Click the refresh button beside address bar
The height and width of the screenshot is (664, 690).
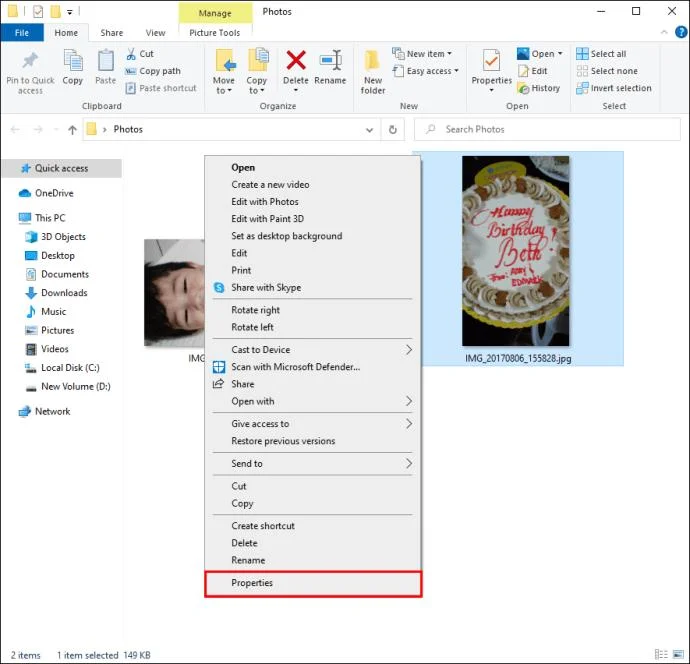[393, 129]
